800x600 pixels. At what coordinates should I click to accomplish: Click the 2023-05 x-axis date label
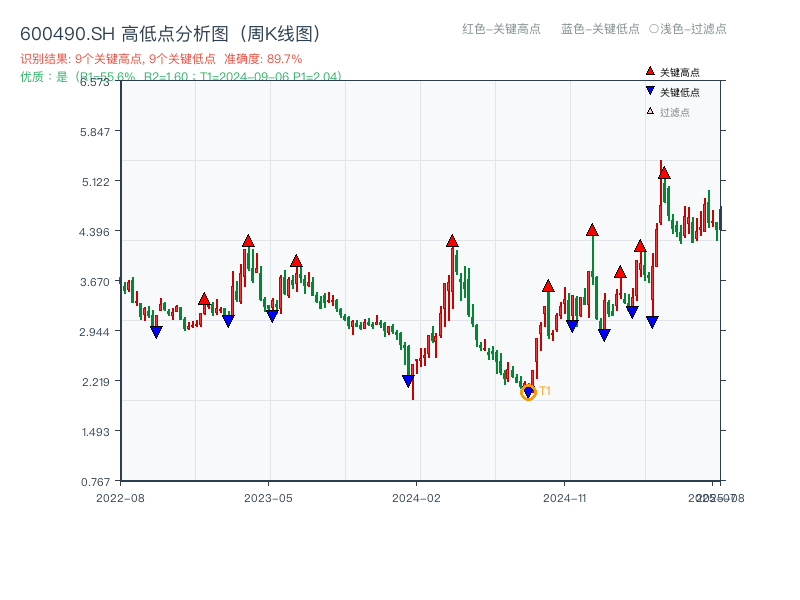pyautogui.click(x=268, y=498)
